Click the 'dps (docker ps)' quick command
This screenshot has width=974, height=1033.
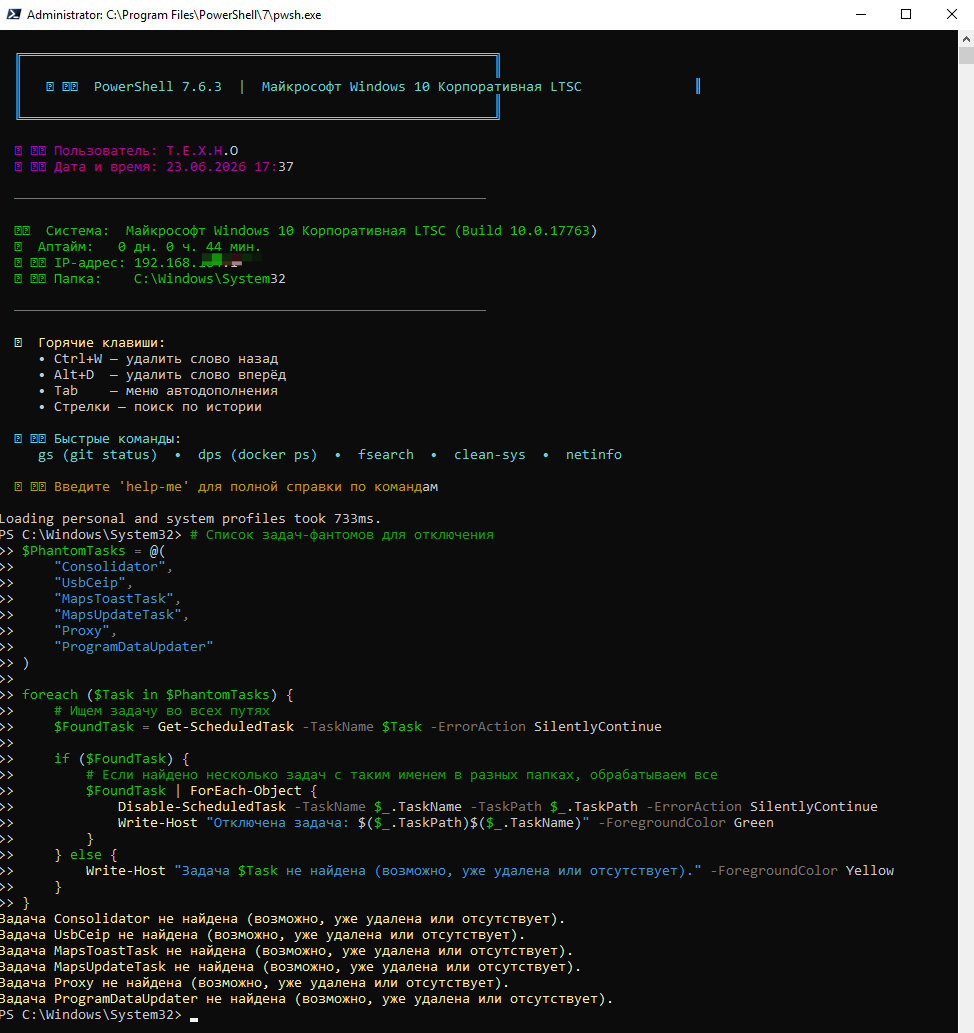click(258, 455)
